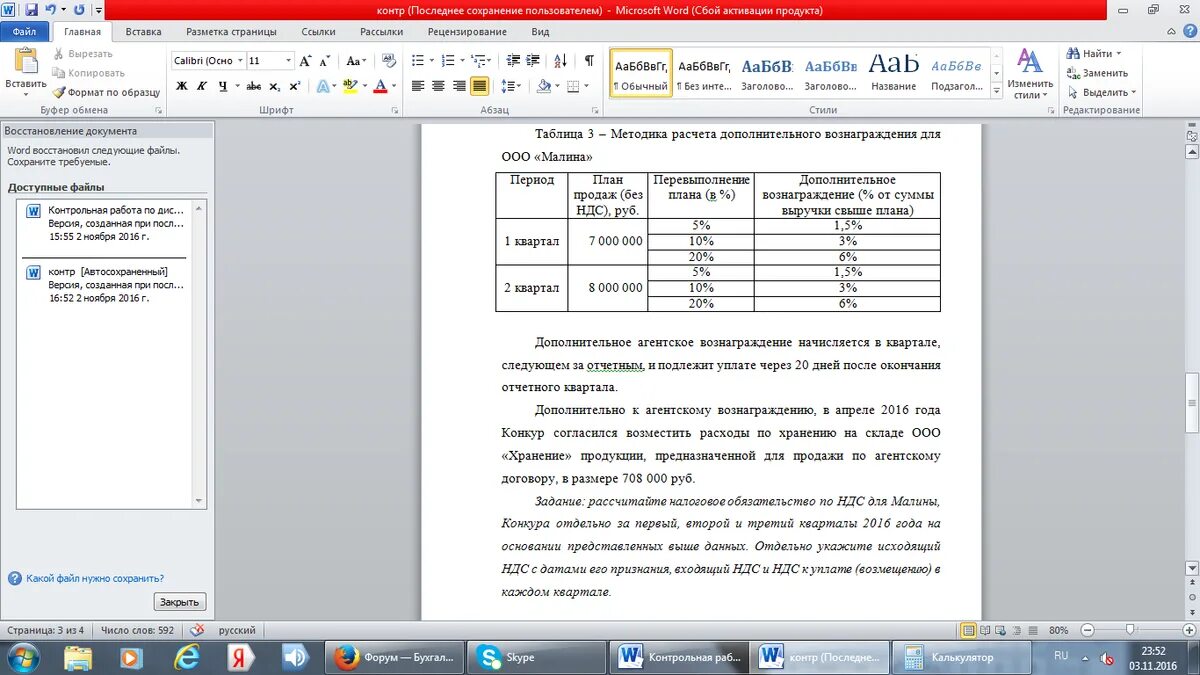Toggle underline (Ч) formatting
This screenshot has height=675, width=1200.
click(222, 86)
